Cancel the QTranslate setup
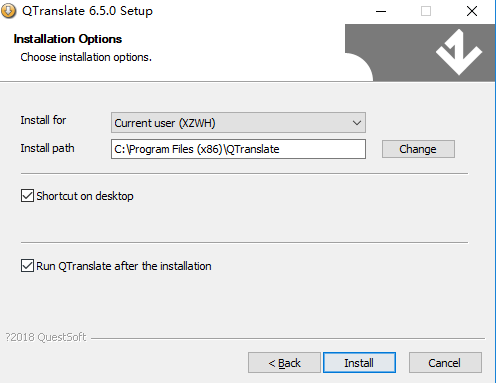Viewport: 496px width, 383px height. tap(445, 363)
